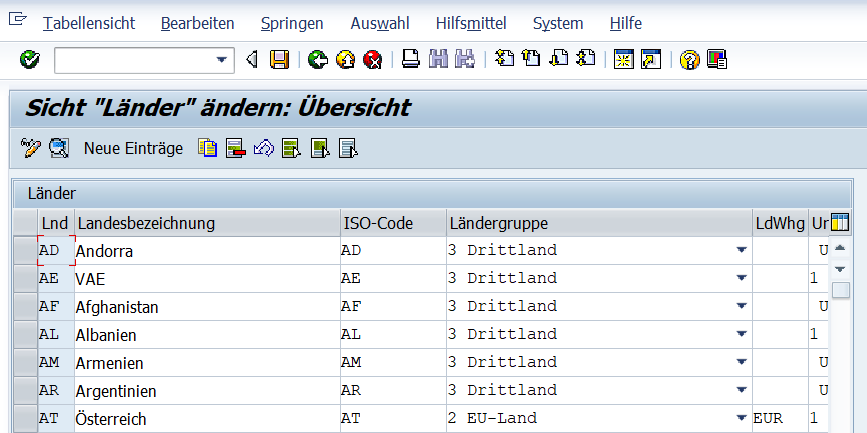Click the Select Block icon
867x433 pixels.
point(320,148)
